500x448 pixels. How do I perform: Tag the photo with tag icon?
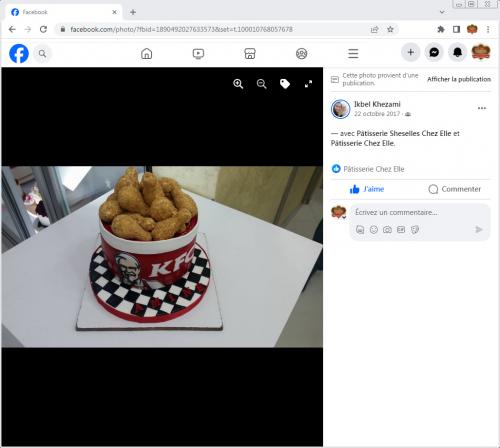tap(285, 84)
